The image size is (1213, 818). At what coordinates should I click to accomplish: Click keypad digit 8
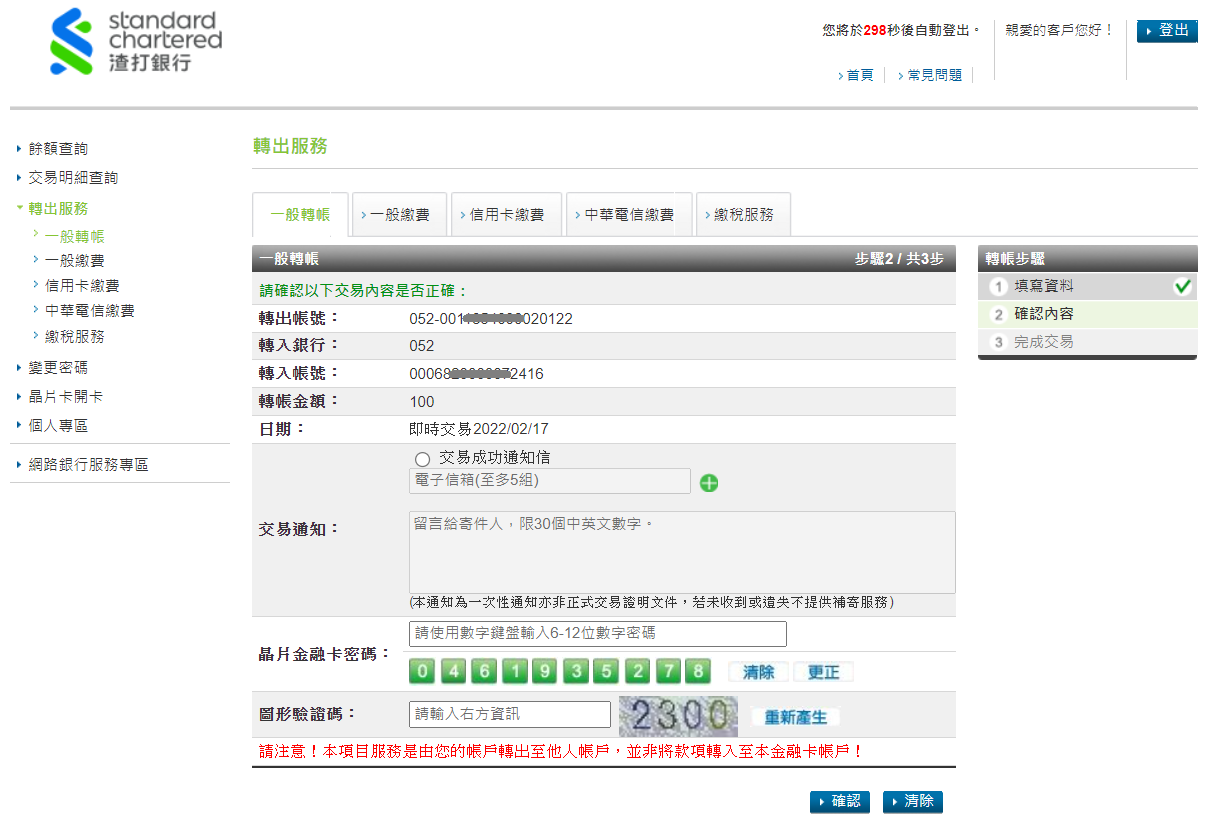click(699, 671)
